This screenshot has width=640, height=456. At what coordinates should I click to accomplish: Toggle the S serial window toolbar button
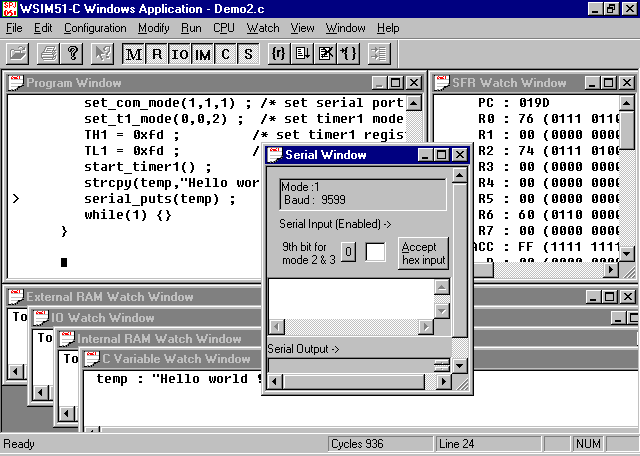tap(248, 54)
